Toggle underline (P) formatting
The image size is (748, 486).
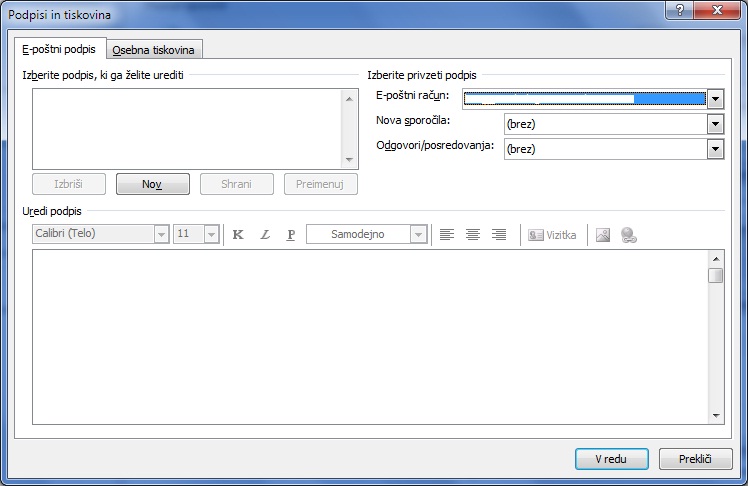coord(291,235)
